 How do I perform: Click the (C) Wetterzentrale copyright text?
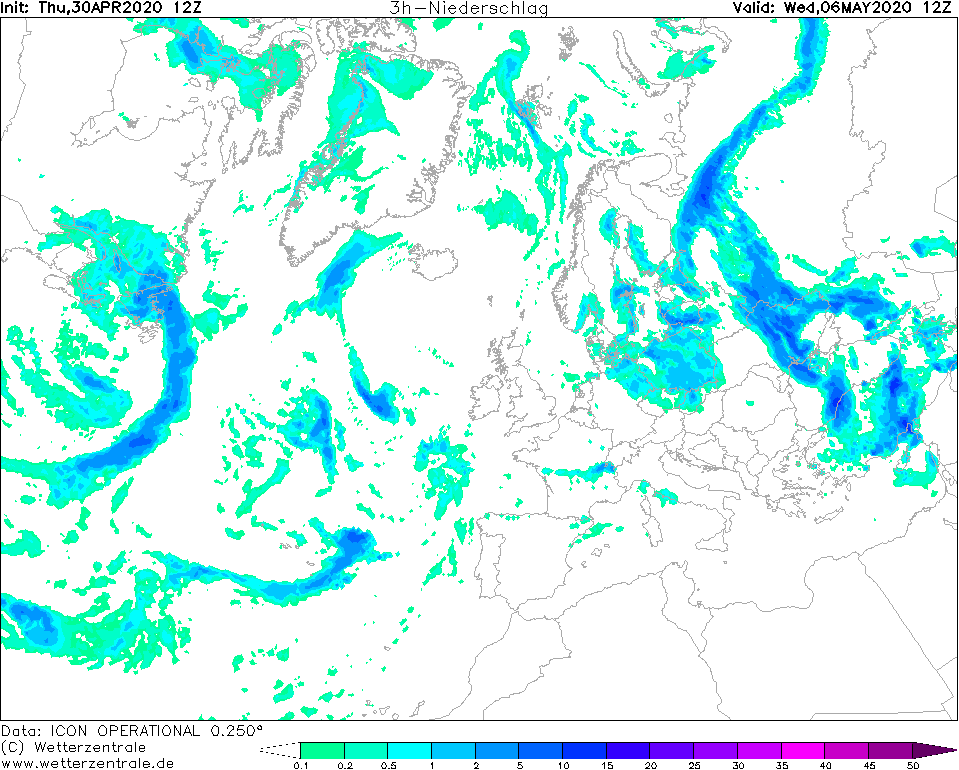(x=73, y=747)
